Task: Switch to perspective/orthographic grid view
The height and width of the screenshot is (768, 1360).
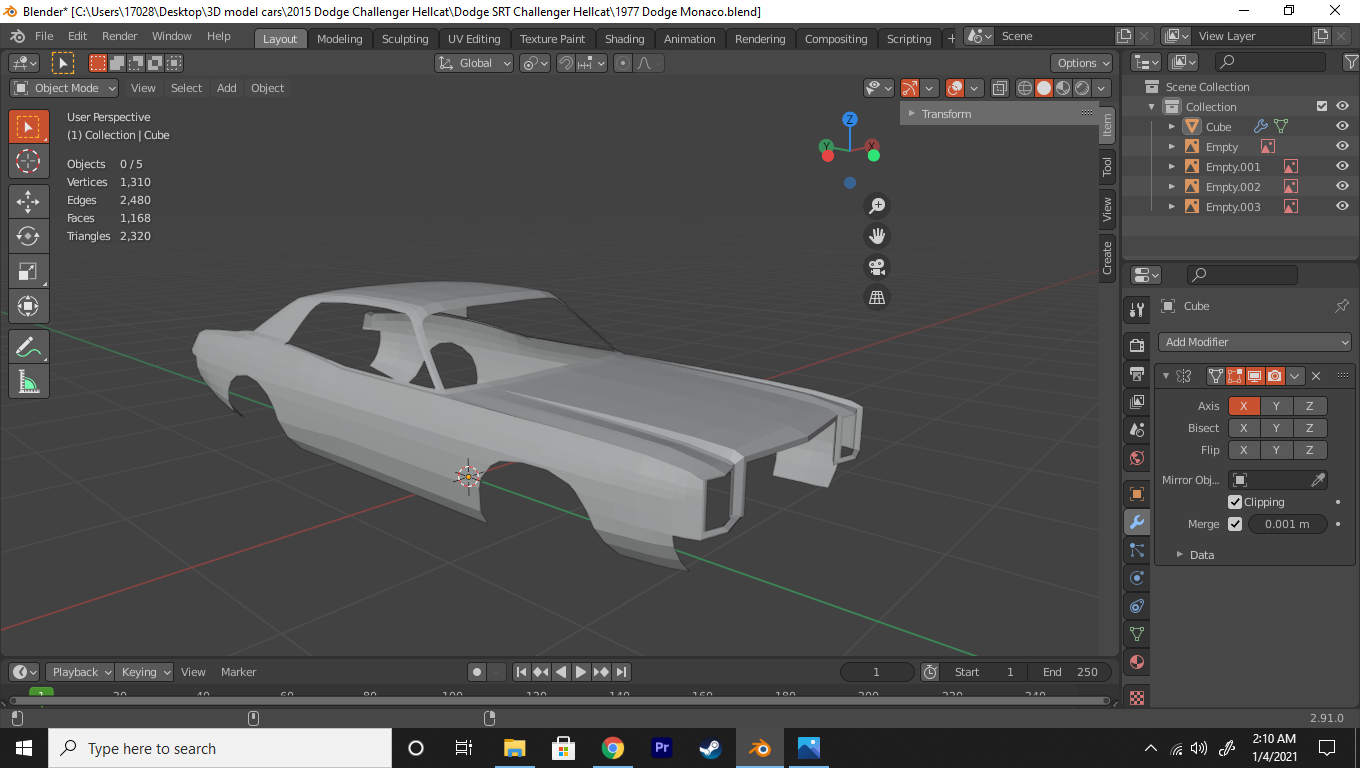Action: [x=877, y=298]
